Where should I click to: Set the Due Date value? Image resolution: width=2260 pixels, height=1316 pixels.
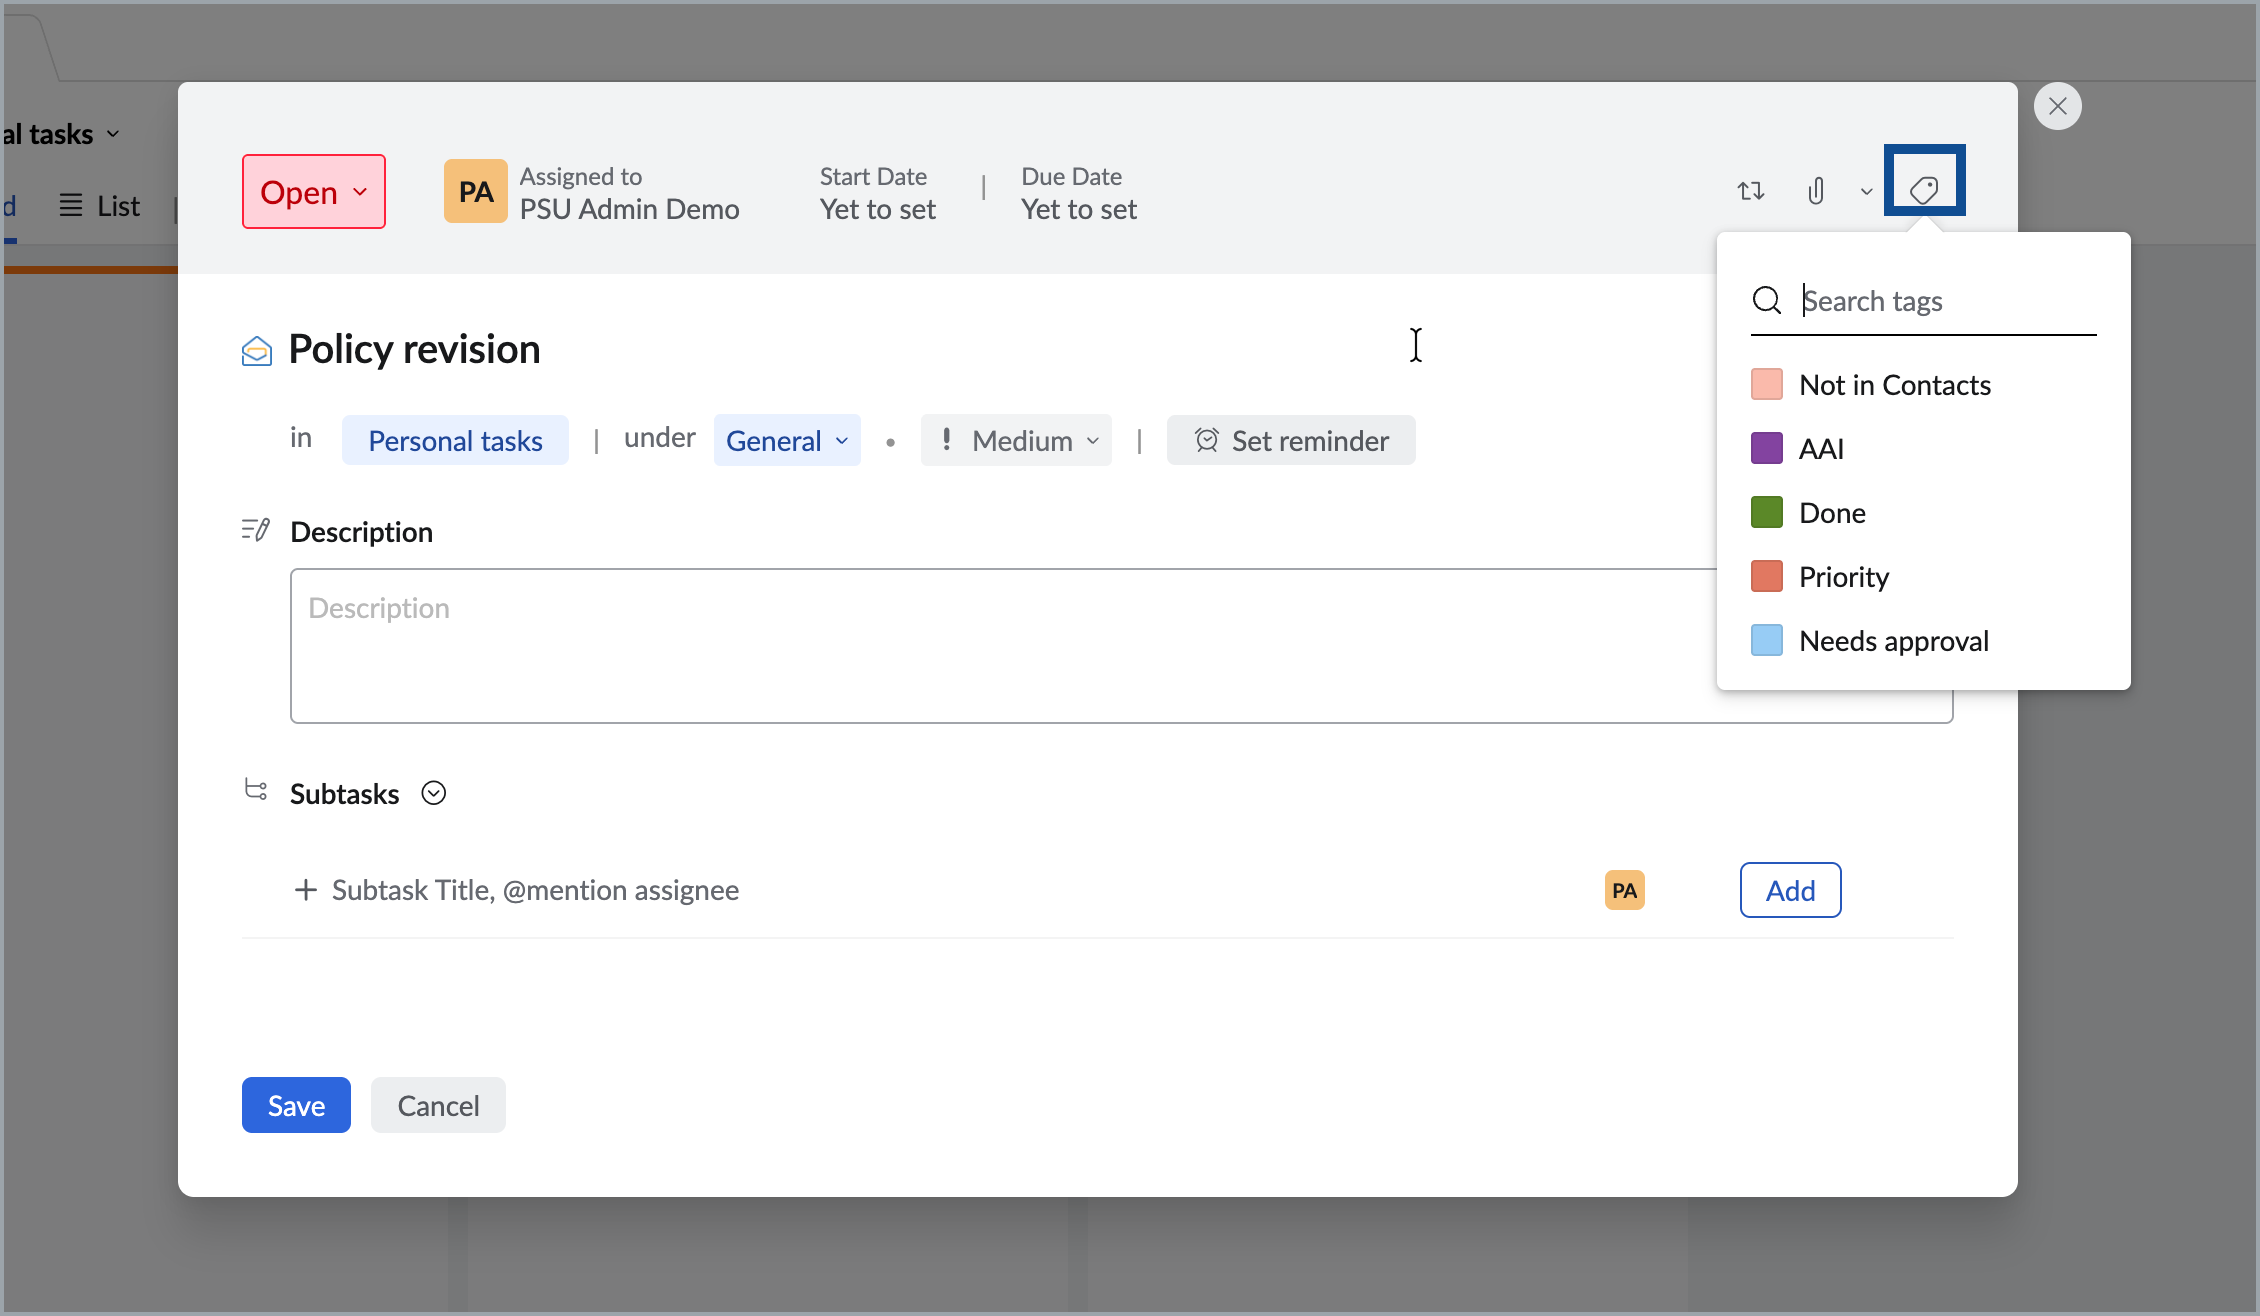coord(1079,209)
